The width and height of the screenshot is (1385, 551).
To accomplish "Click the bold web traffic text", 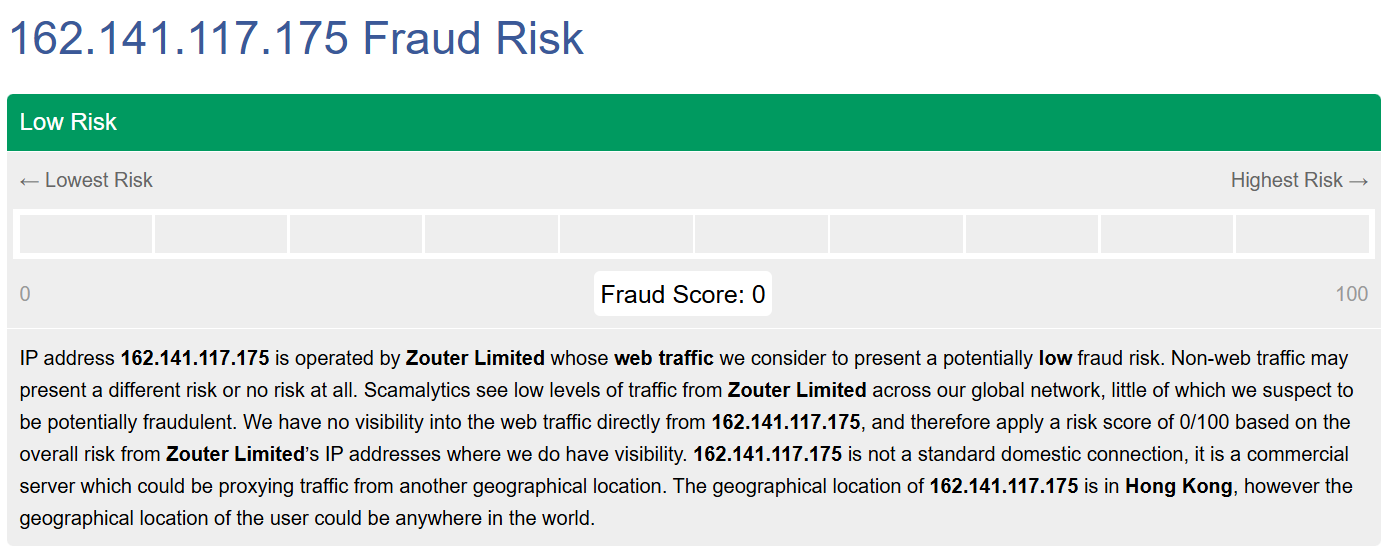I will (664, 358).
